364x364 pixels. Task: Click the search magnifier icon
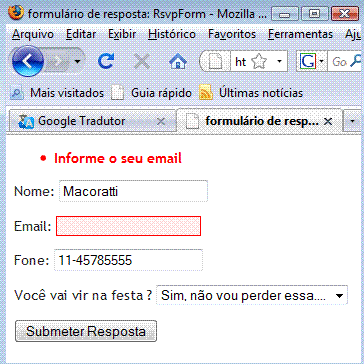(x=358, y=61)
